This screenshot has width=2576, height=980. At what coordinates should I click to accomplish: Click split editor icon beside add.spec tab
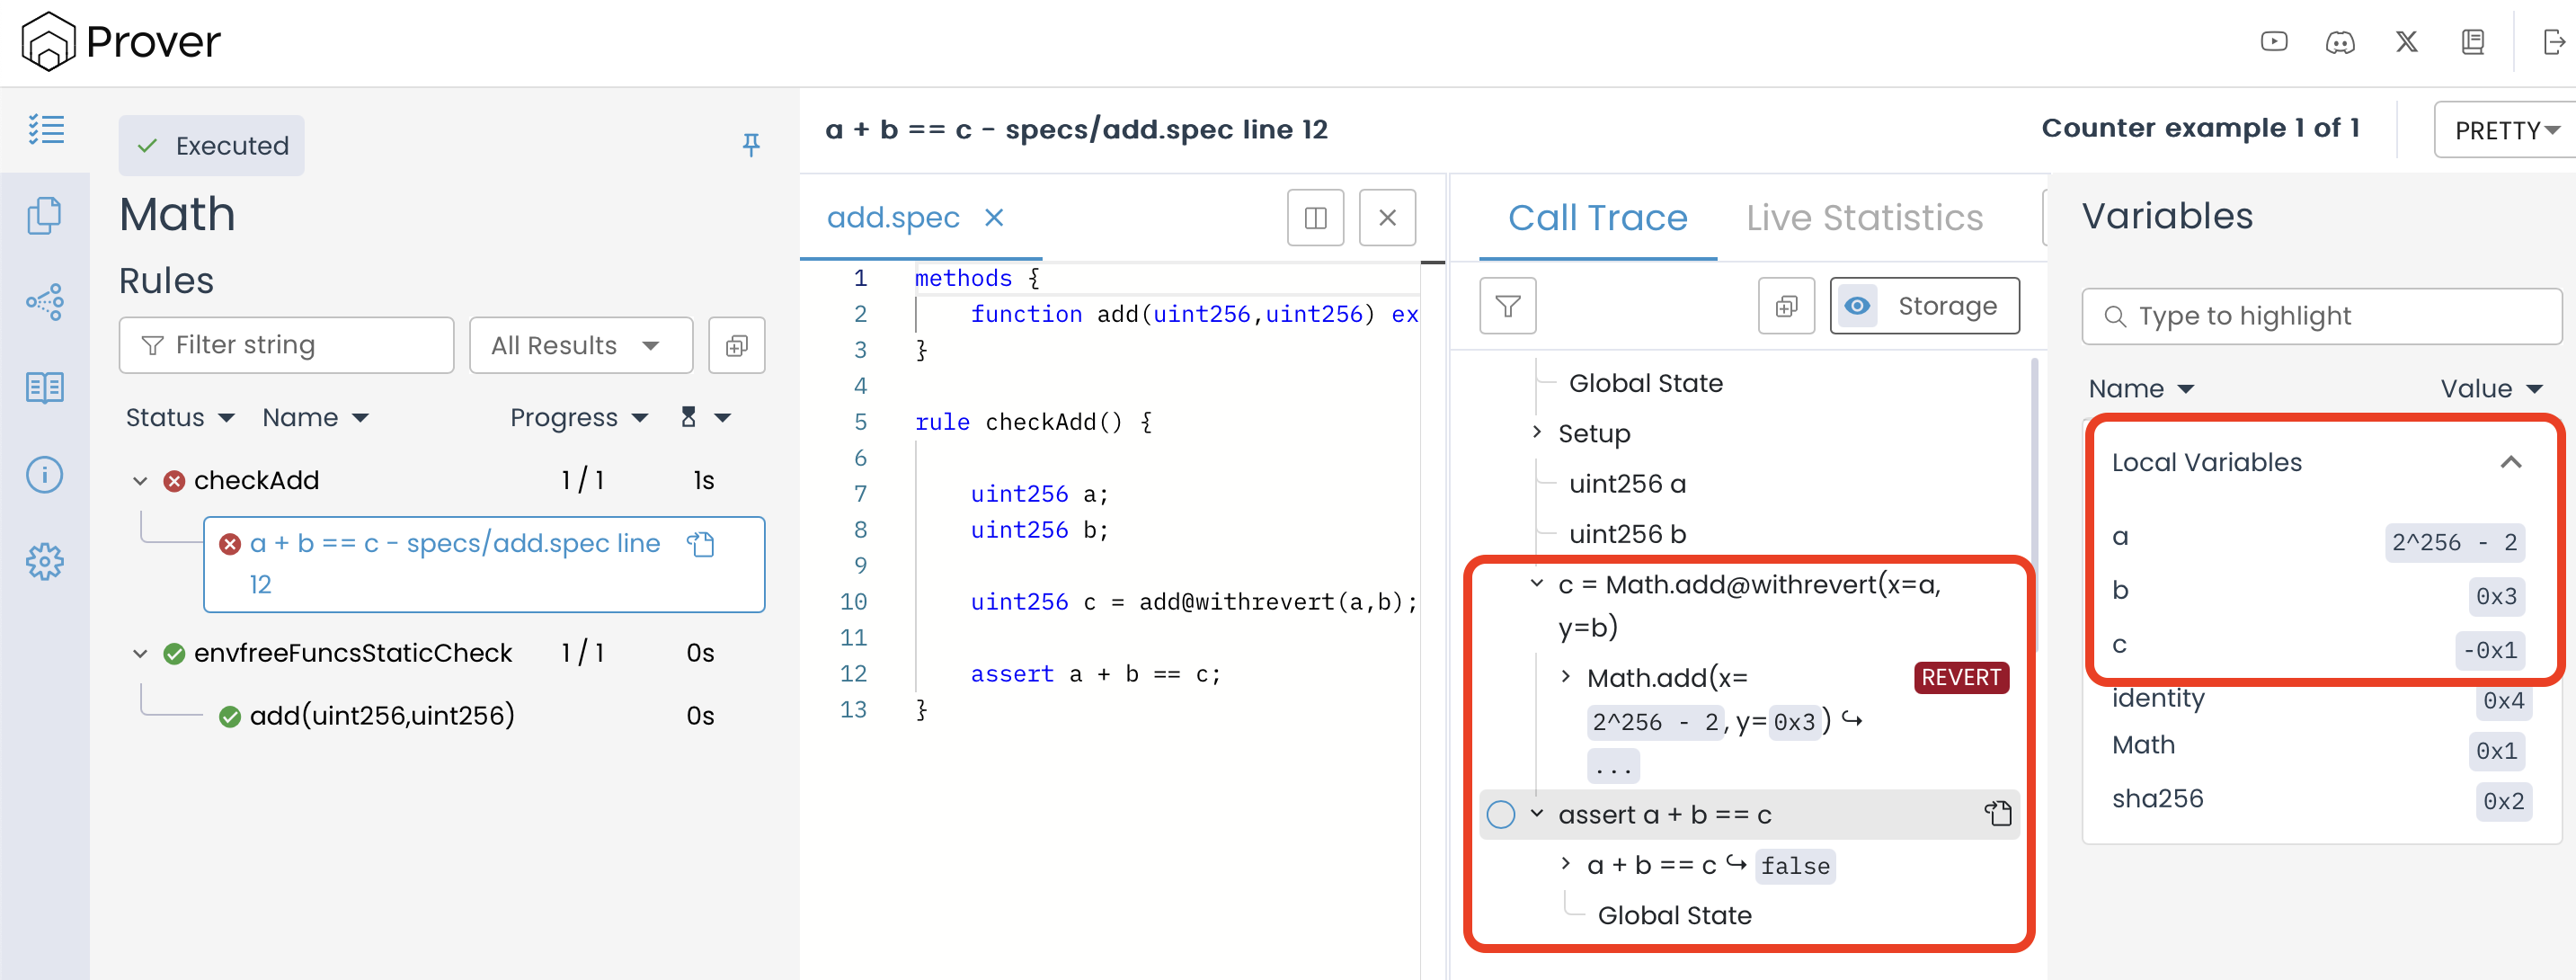[1315, 218]
